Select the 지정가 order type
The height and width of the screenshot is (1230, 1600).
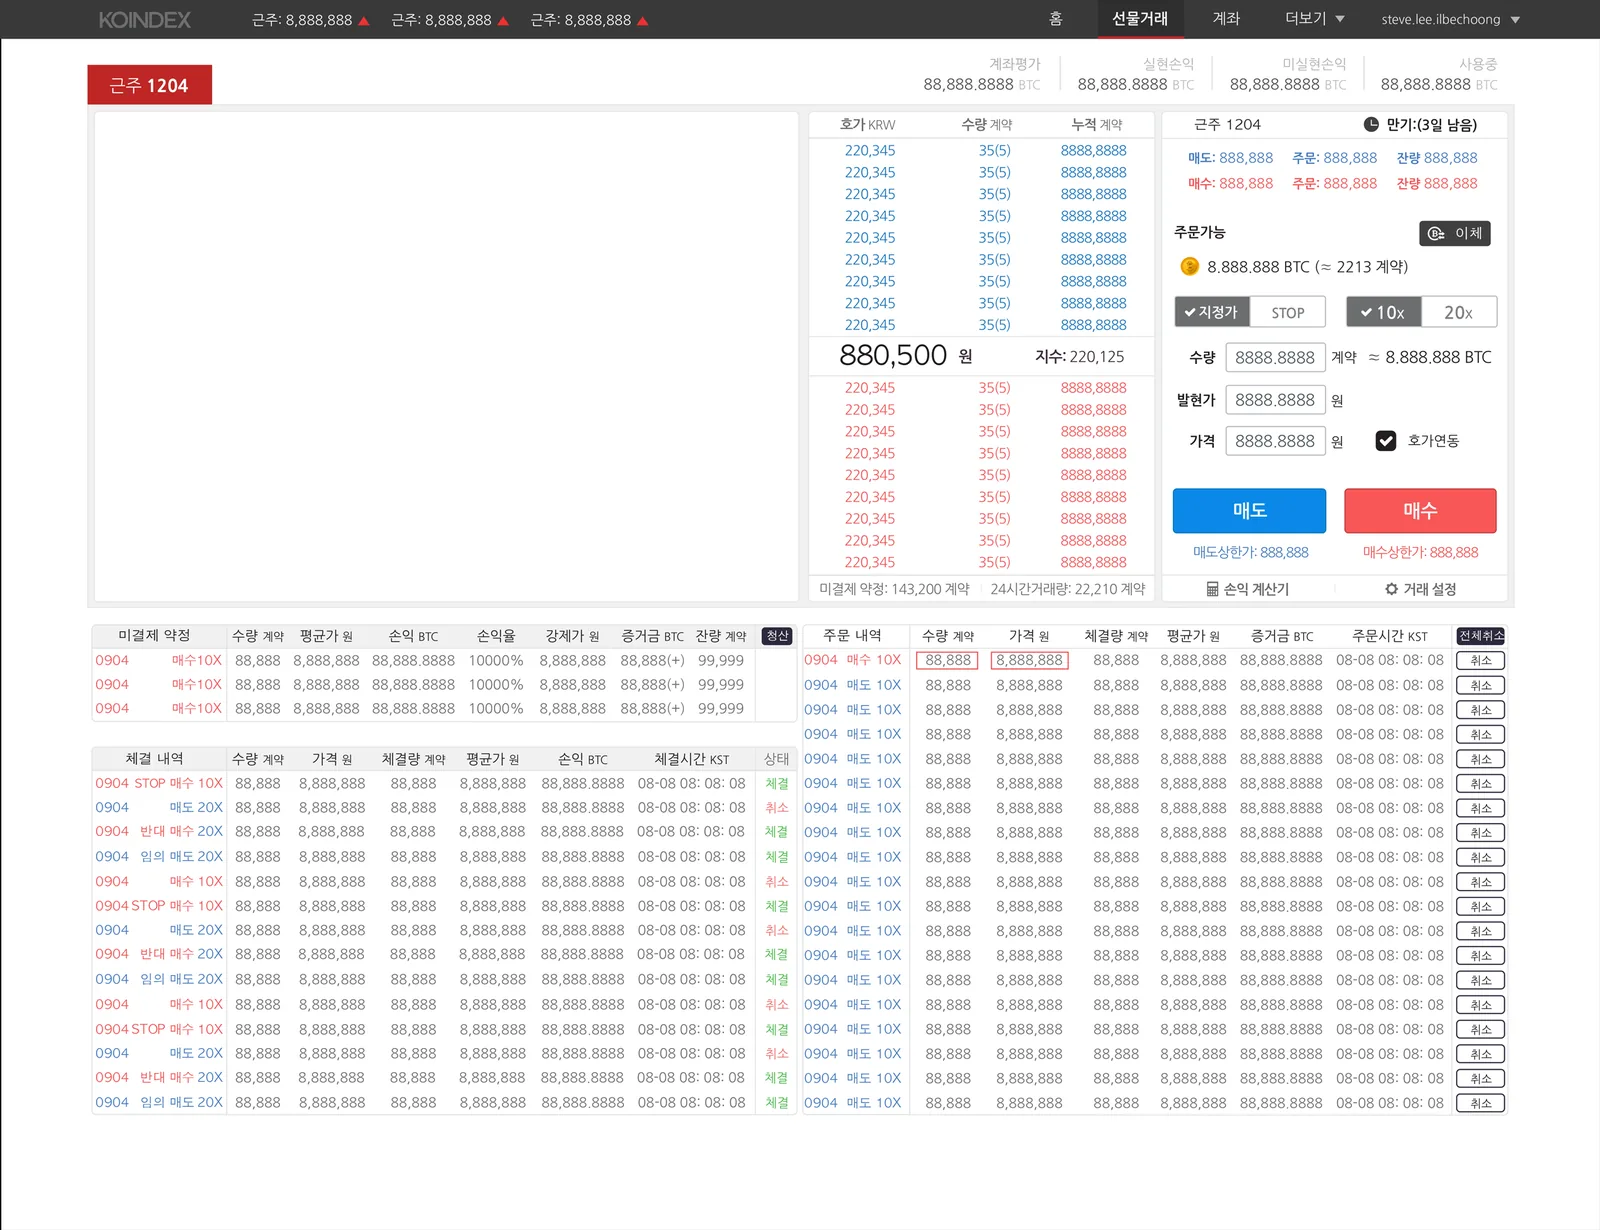point(1212,312)
